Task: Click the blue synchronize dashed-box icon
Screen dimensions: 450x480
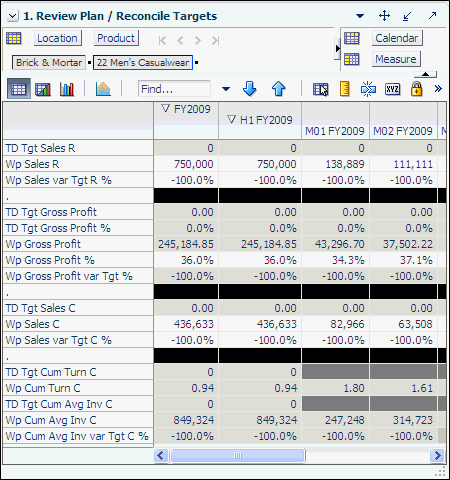Action: [x=368, y=89]
